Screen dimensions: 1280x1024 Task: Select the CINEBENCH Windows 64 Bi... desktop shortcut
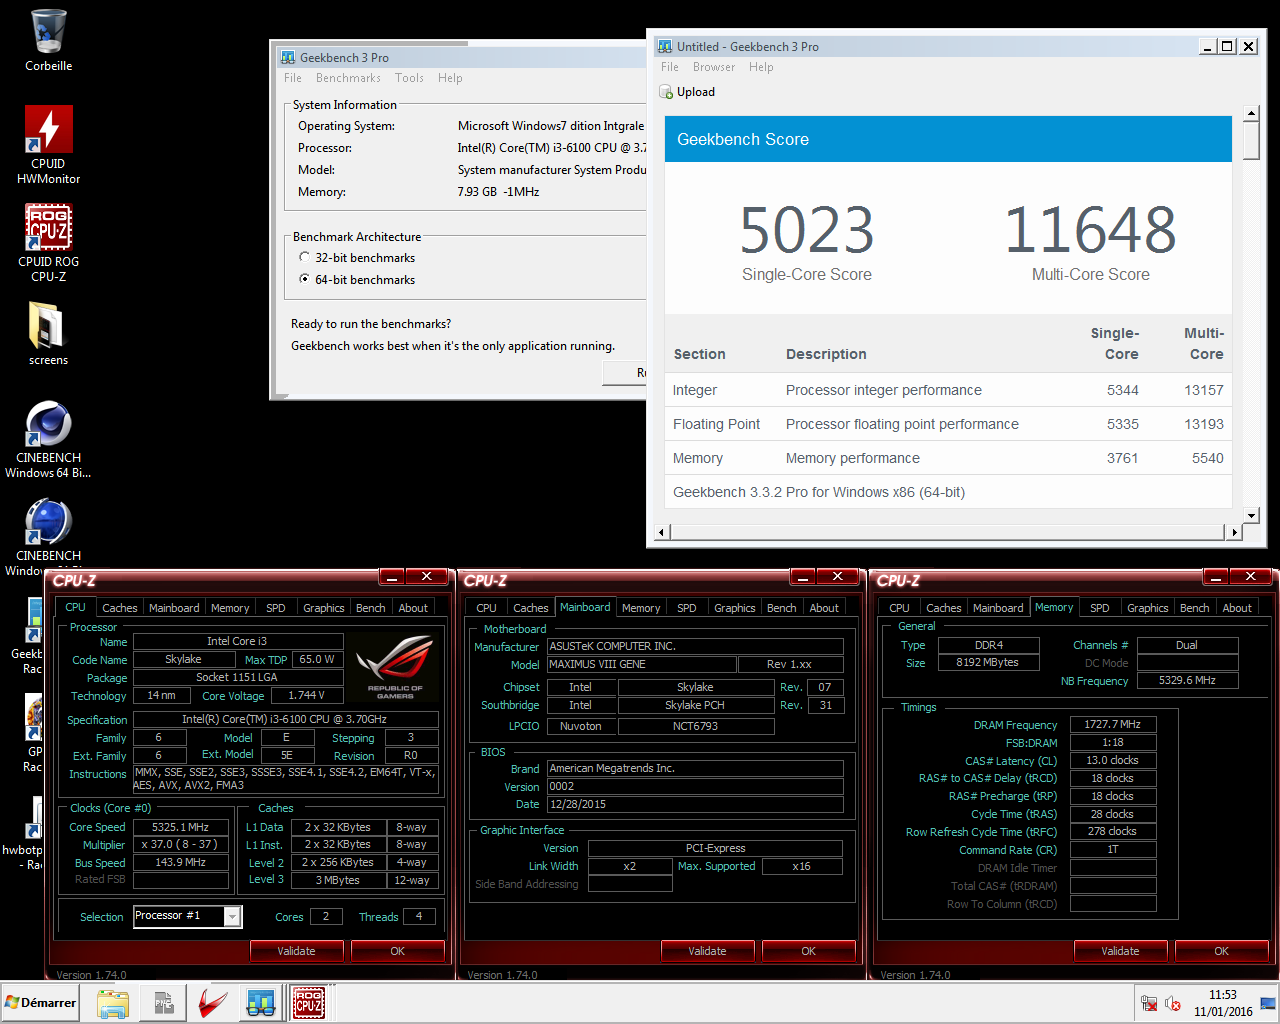coord(48,439)
